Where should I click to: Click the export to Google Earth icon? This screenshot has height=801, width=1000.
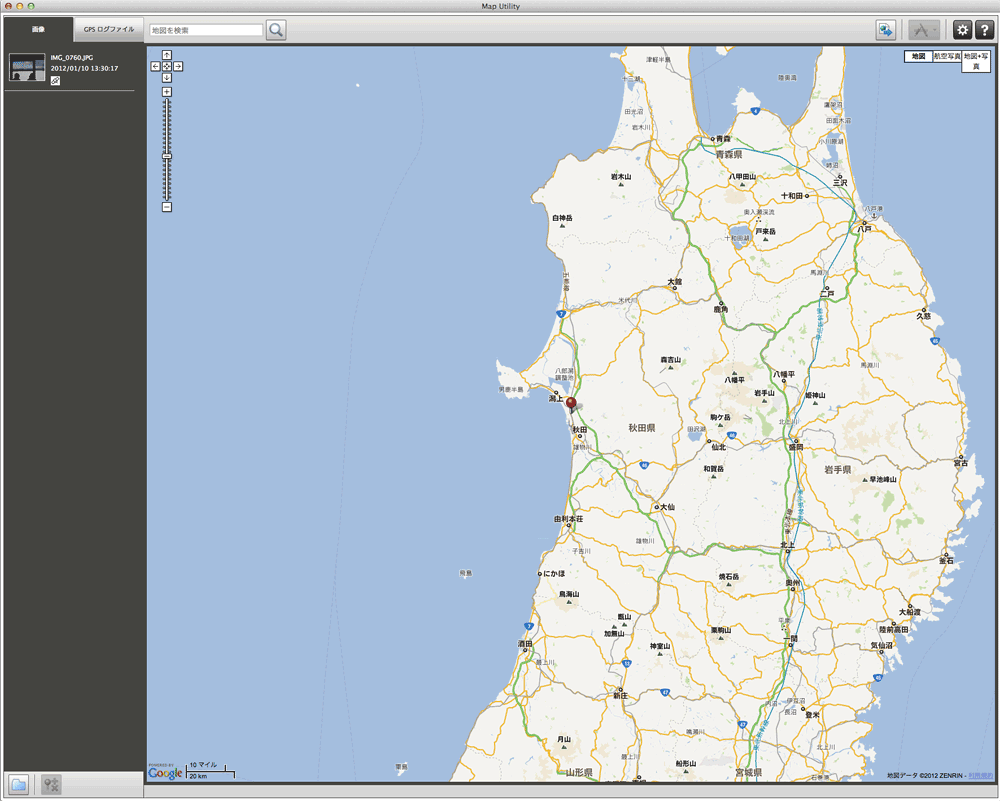tap(885, 30)
